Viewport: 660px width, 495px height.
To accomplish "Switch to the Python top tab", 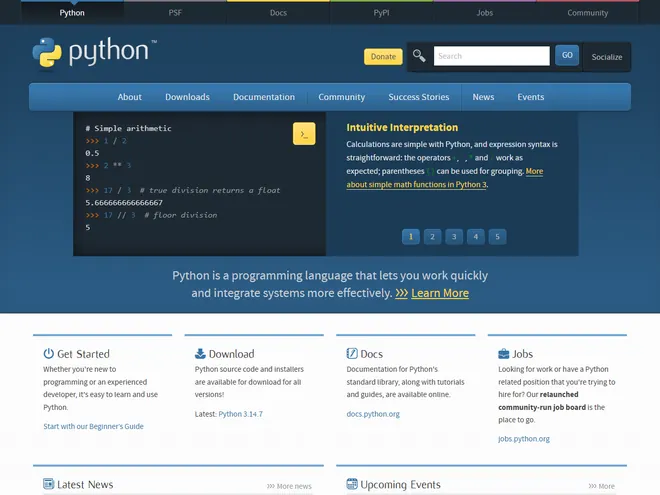I will [x=72, y=13].
